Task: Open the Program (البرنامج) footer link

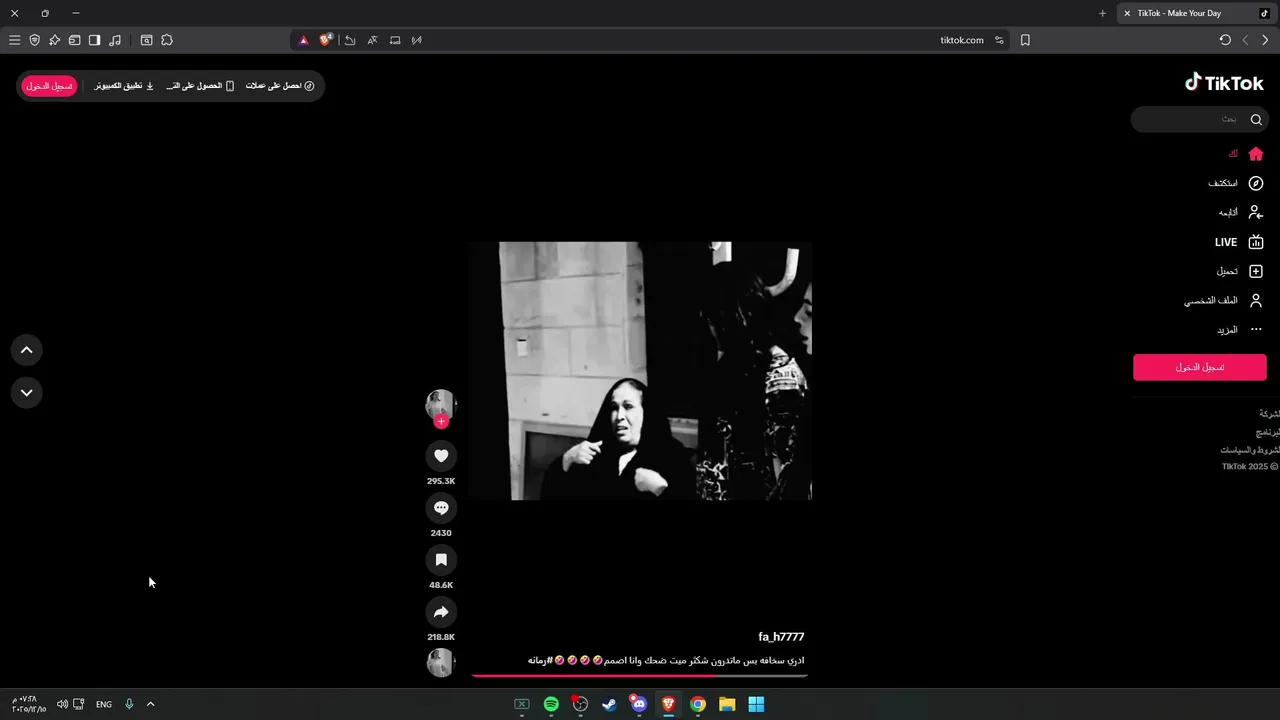Action: [1266, 432]
